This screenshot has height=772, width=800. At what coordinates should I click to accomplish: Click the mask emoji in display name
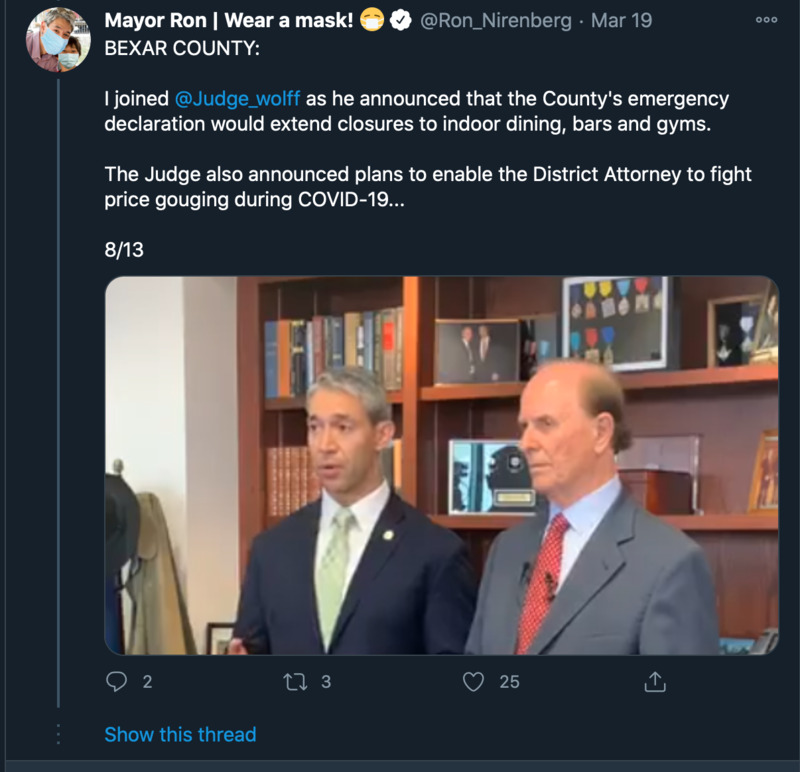click(373, 21)
